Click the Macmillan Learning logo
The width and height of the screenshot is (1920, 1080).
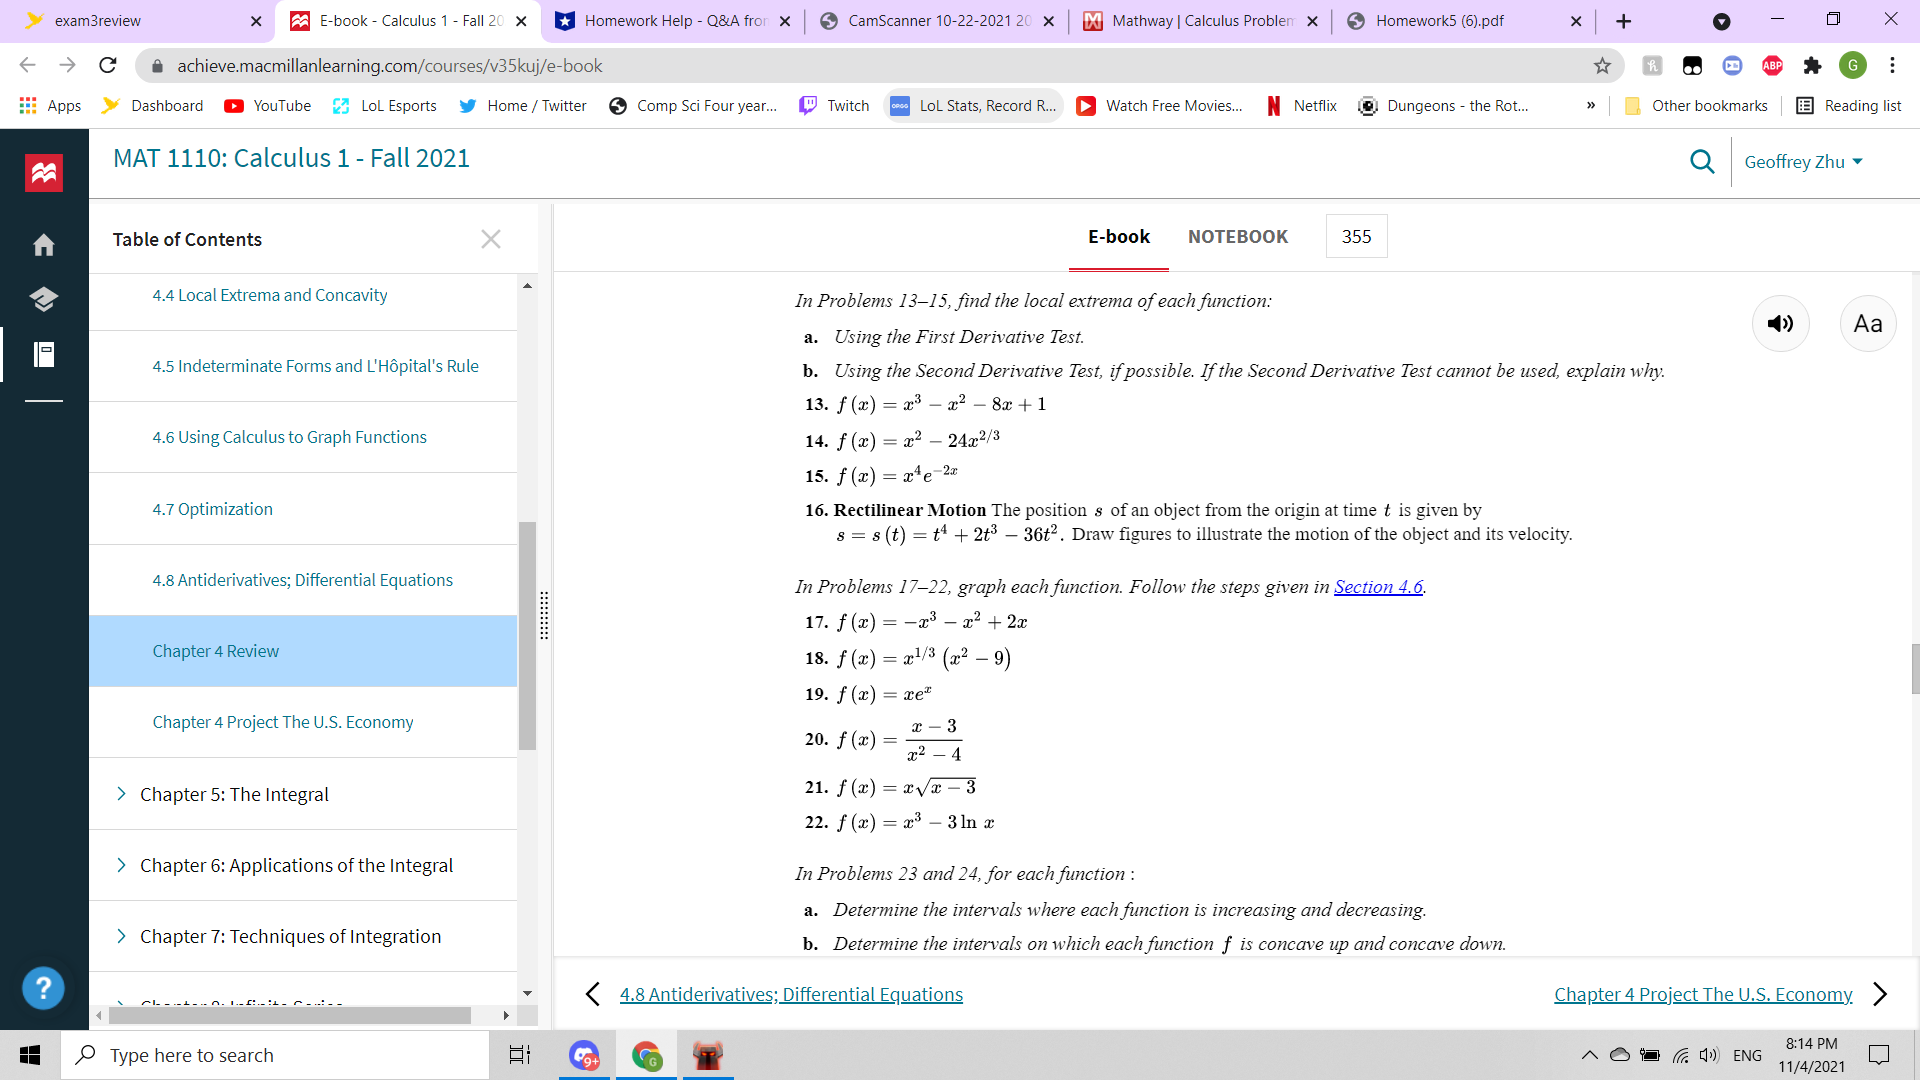(44, 172)
